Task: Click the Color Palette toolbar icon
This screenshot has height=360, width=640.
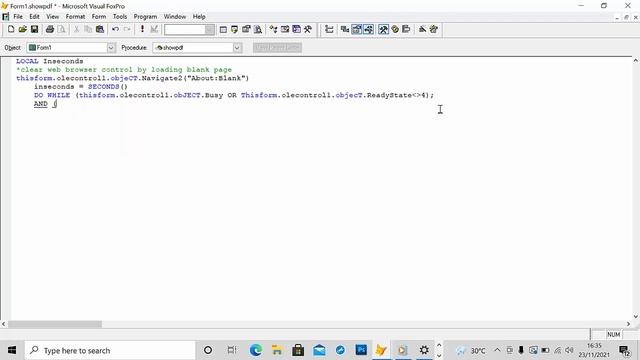Action: click(x=395, y=29)
